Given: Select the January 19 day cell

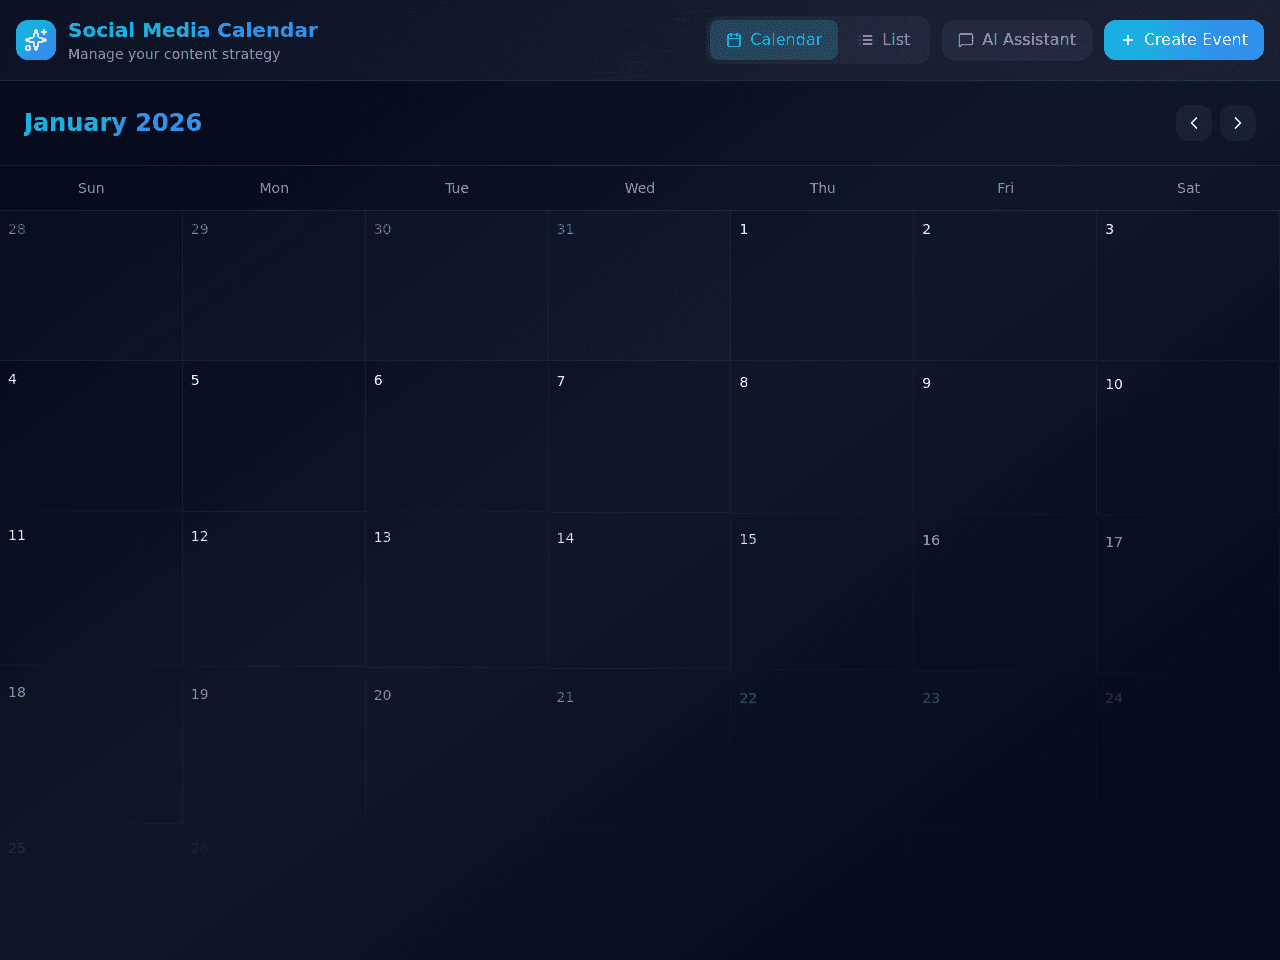Looking at the screenshot, I should point(274,751).
